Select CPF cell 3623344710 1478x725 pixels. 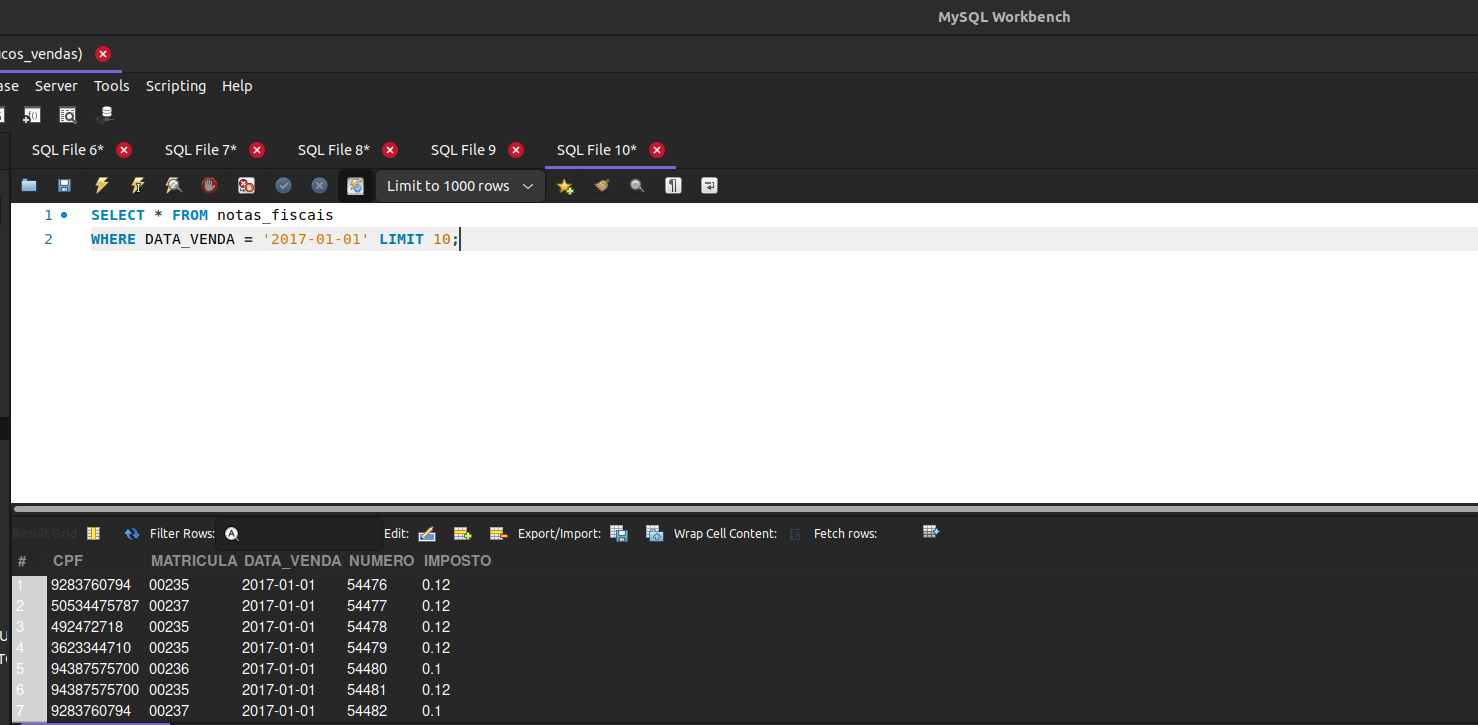point(90,648)
